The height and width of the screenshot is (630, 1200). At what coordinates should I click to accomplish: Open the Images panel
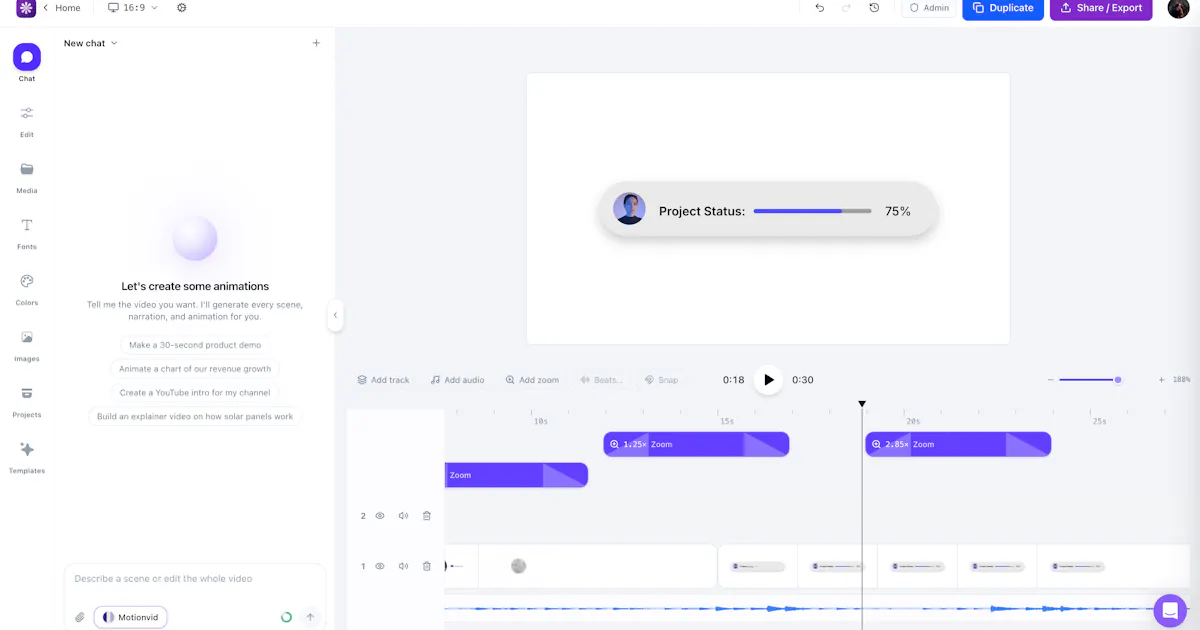coord(27,344)
